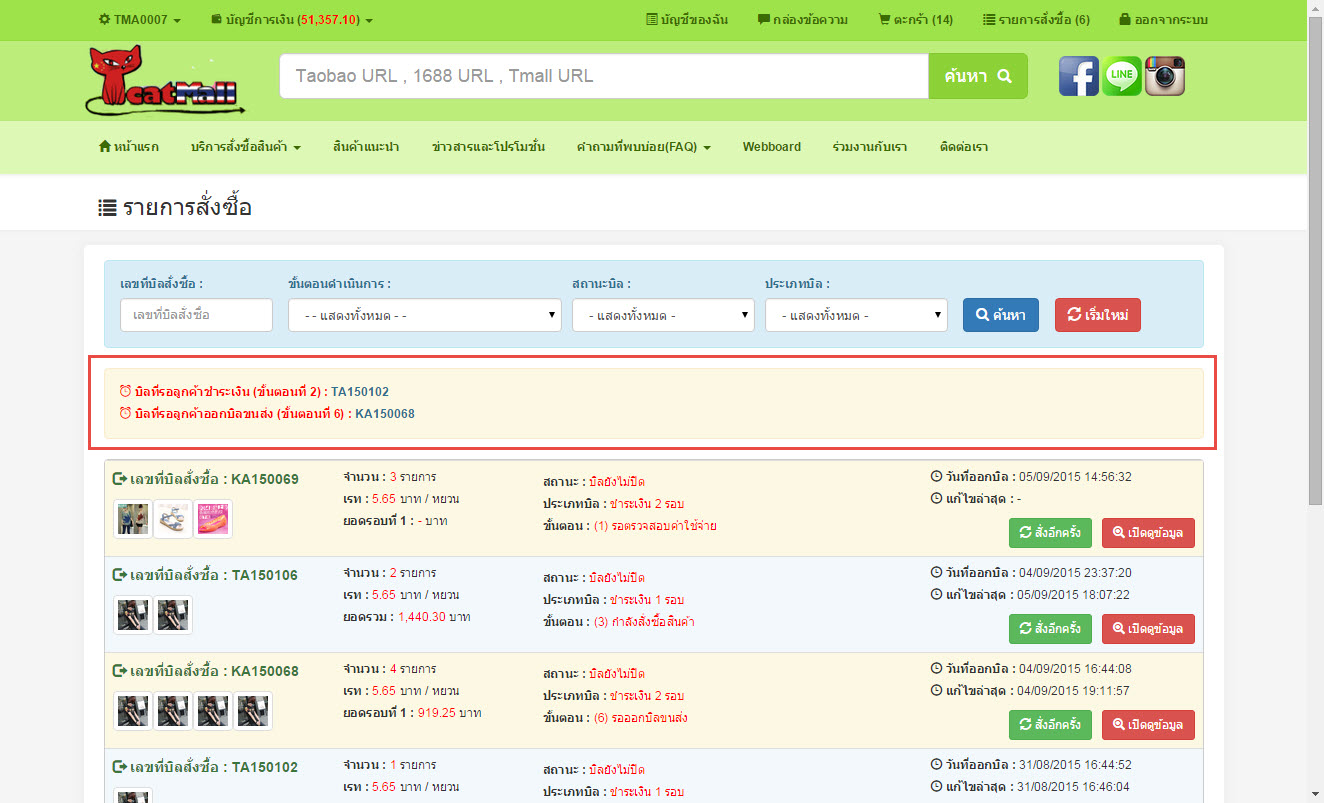Open the TMA0007 account dropdown
The height and width of the screenshot is (803, 1324).
coord(140,20)
